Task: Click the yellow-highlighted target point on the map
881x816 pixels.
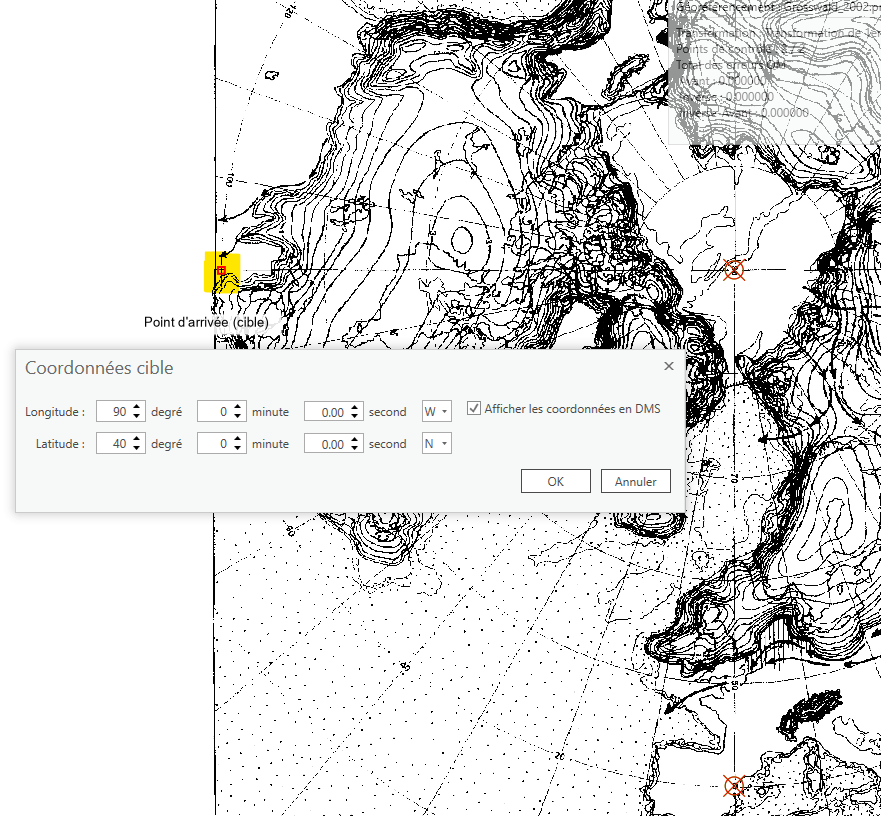Action: (221, 270)
